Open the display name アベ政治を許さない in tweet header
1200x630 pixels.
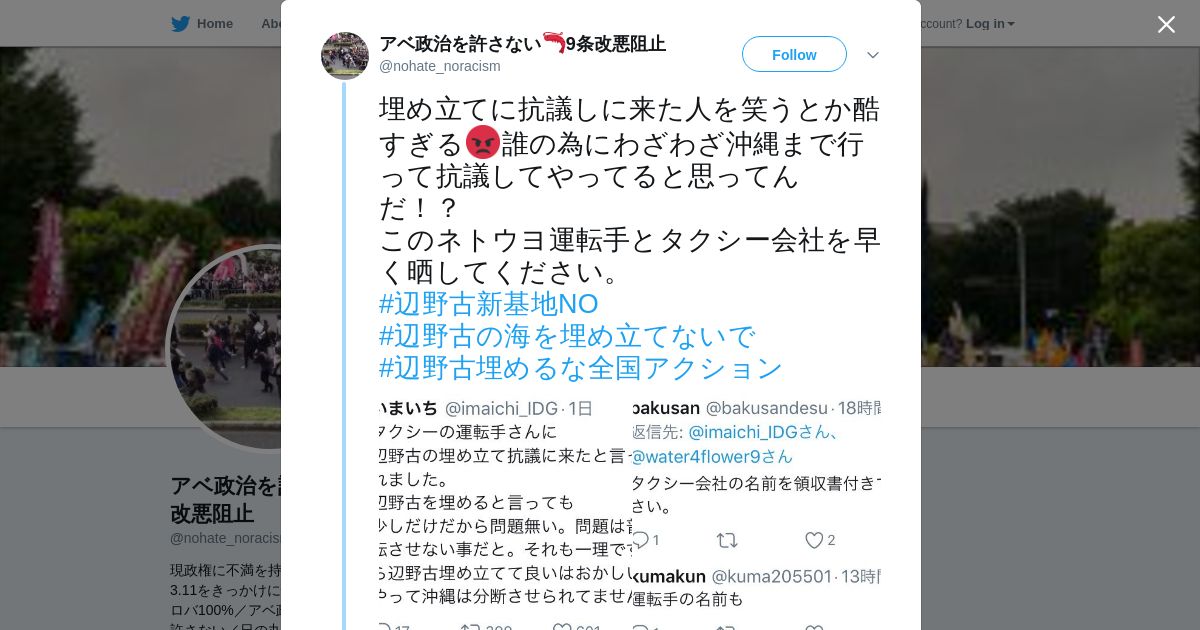tap(460, 44)
